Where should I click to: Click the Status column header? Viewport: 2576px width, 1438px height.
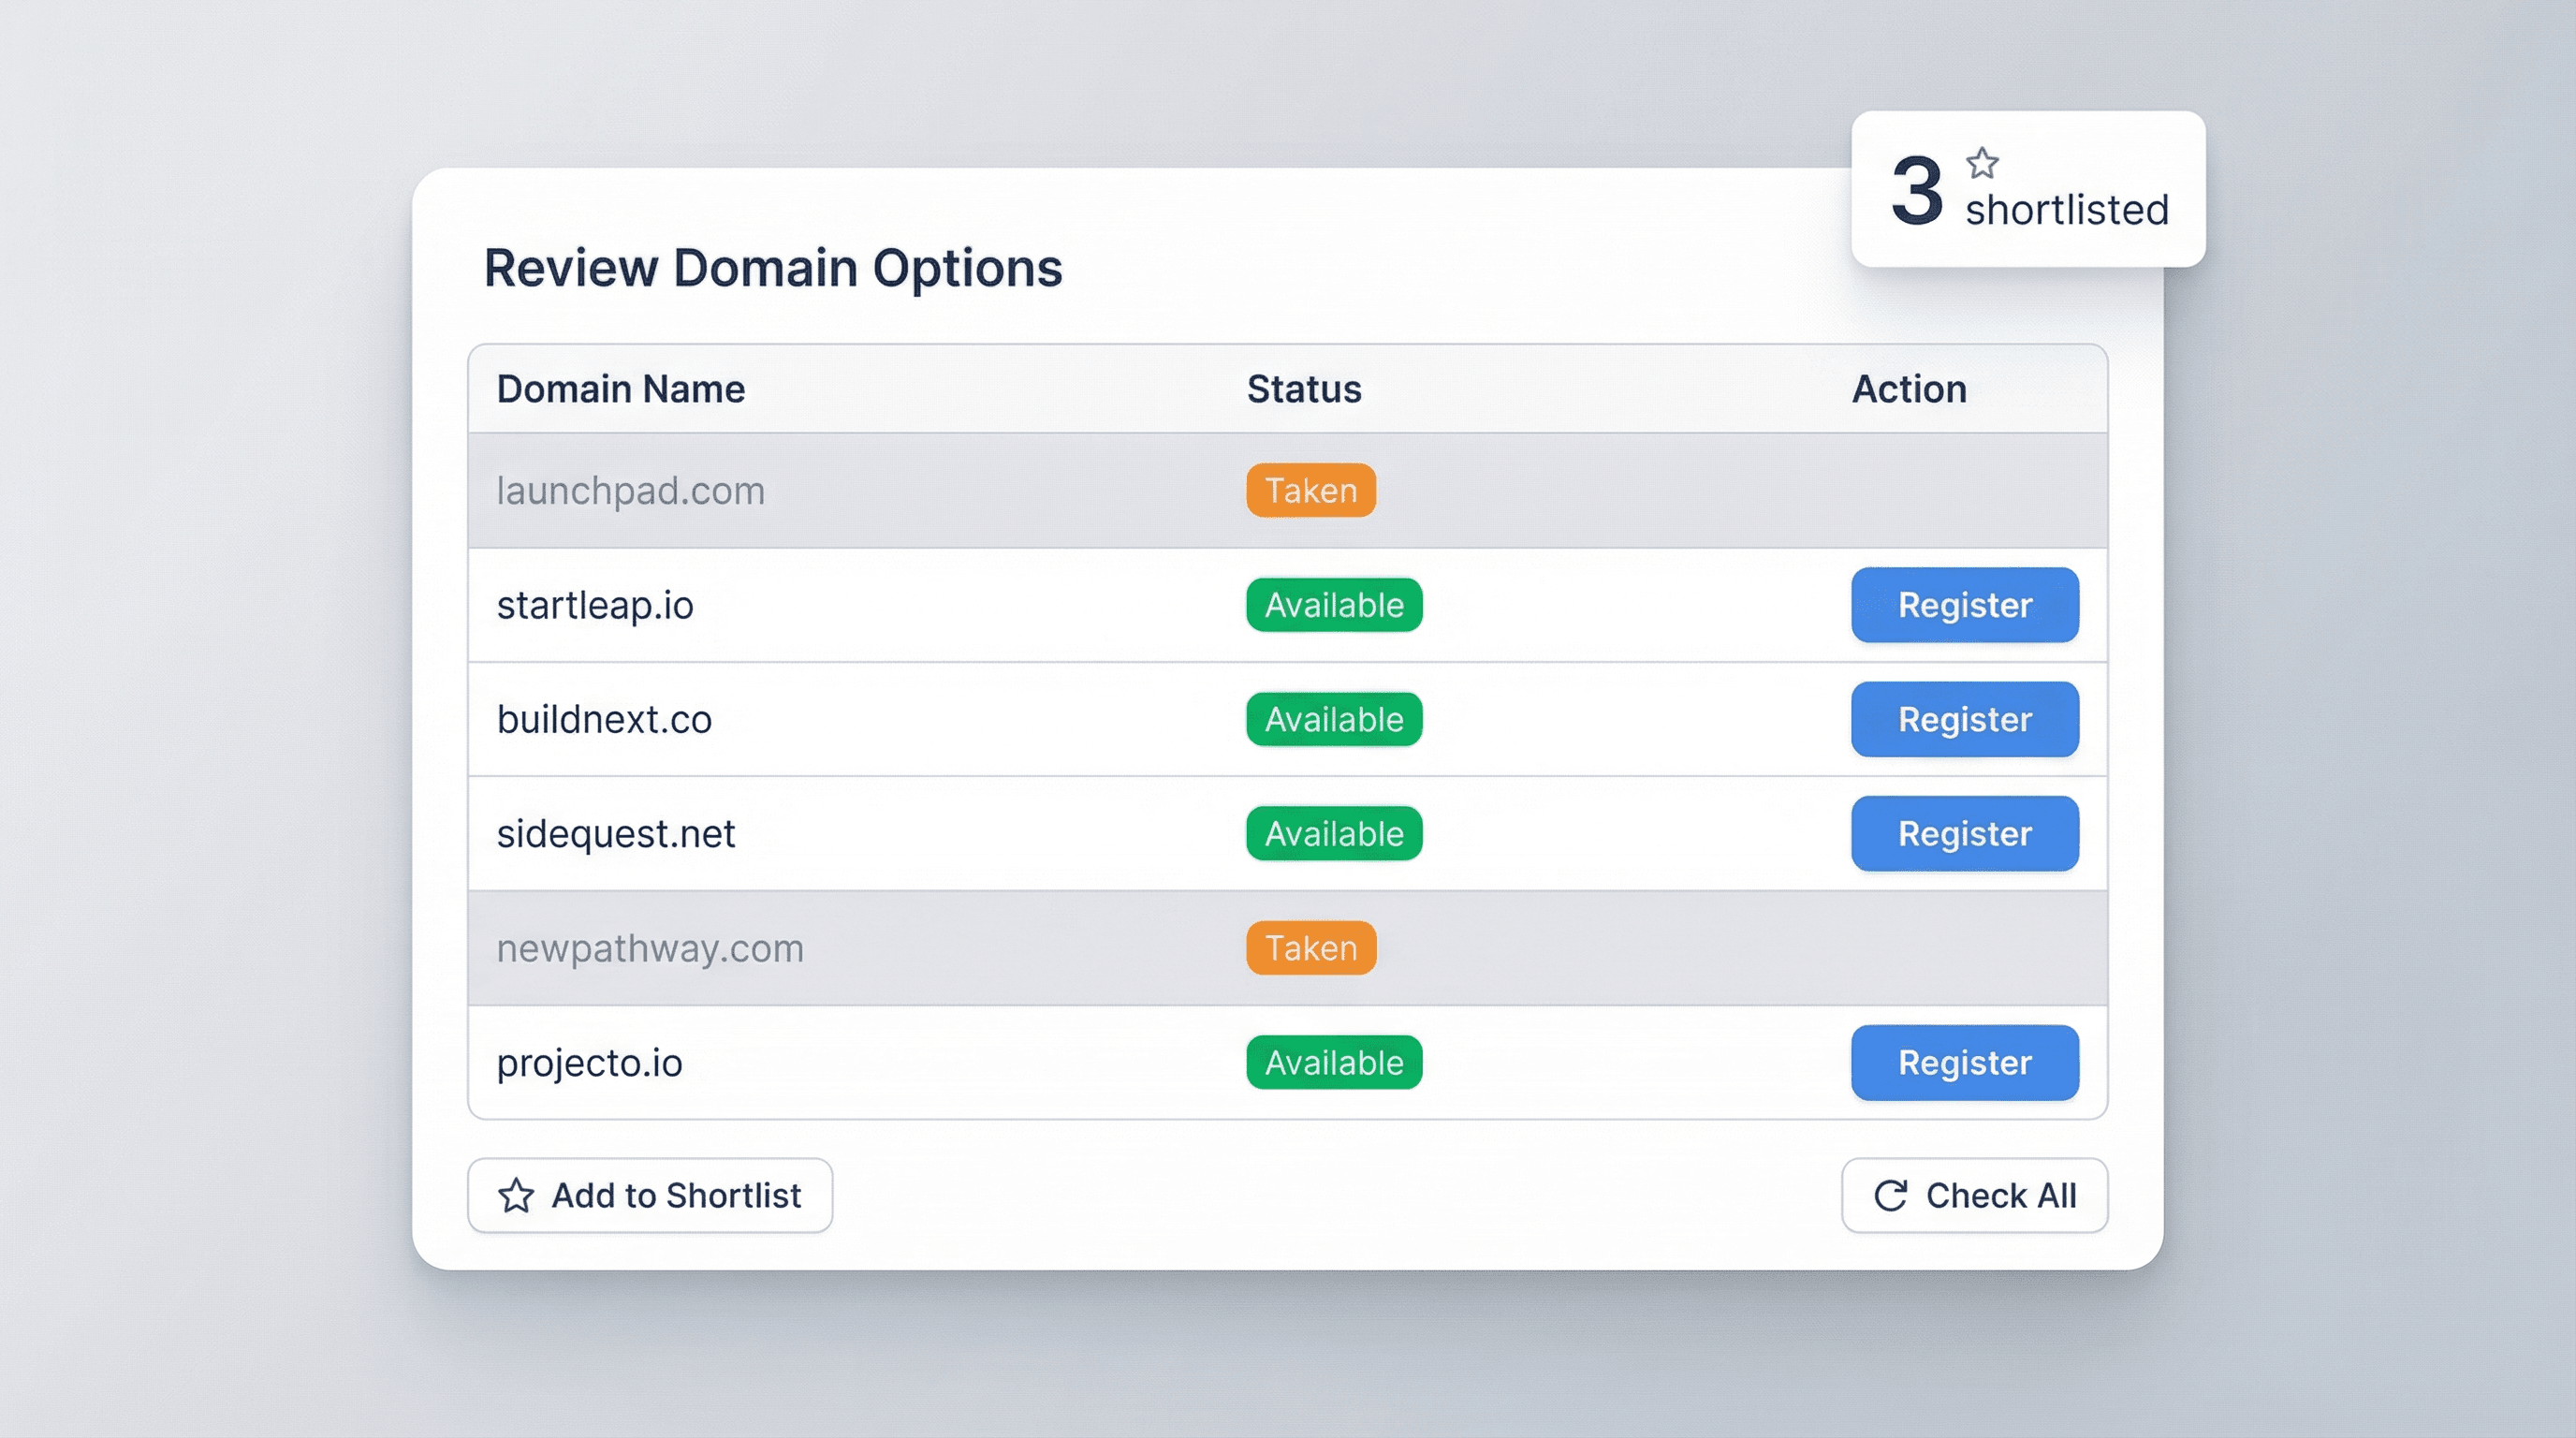1303,389
